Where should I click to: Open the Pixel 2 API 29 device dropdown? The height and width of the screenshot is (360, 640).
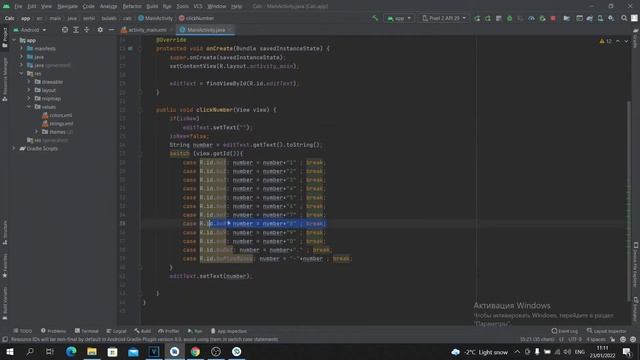pos(444,18)
